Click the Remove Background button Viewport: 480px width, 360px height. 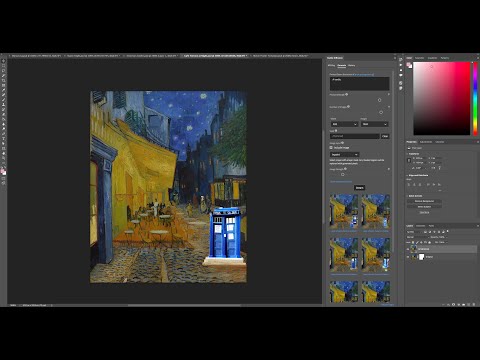click(424, 201)
